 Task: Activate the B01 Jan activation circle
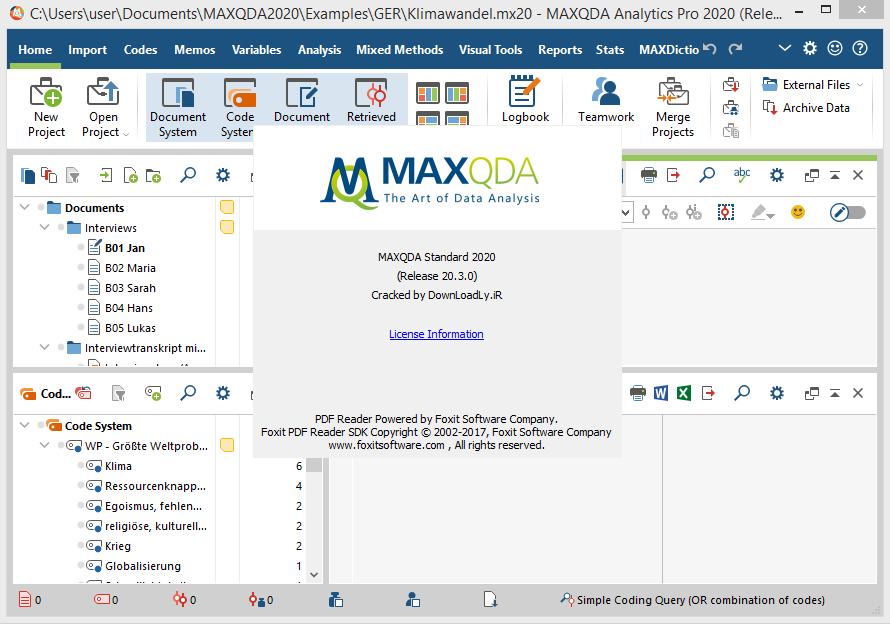(81, 248)
